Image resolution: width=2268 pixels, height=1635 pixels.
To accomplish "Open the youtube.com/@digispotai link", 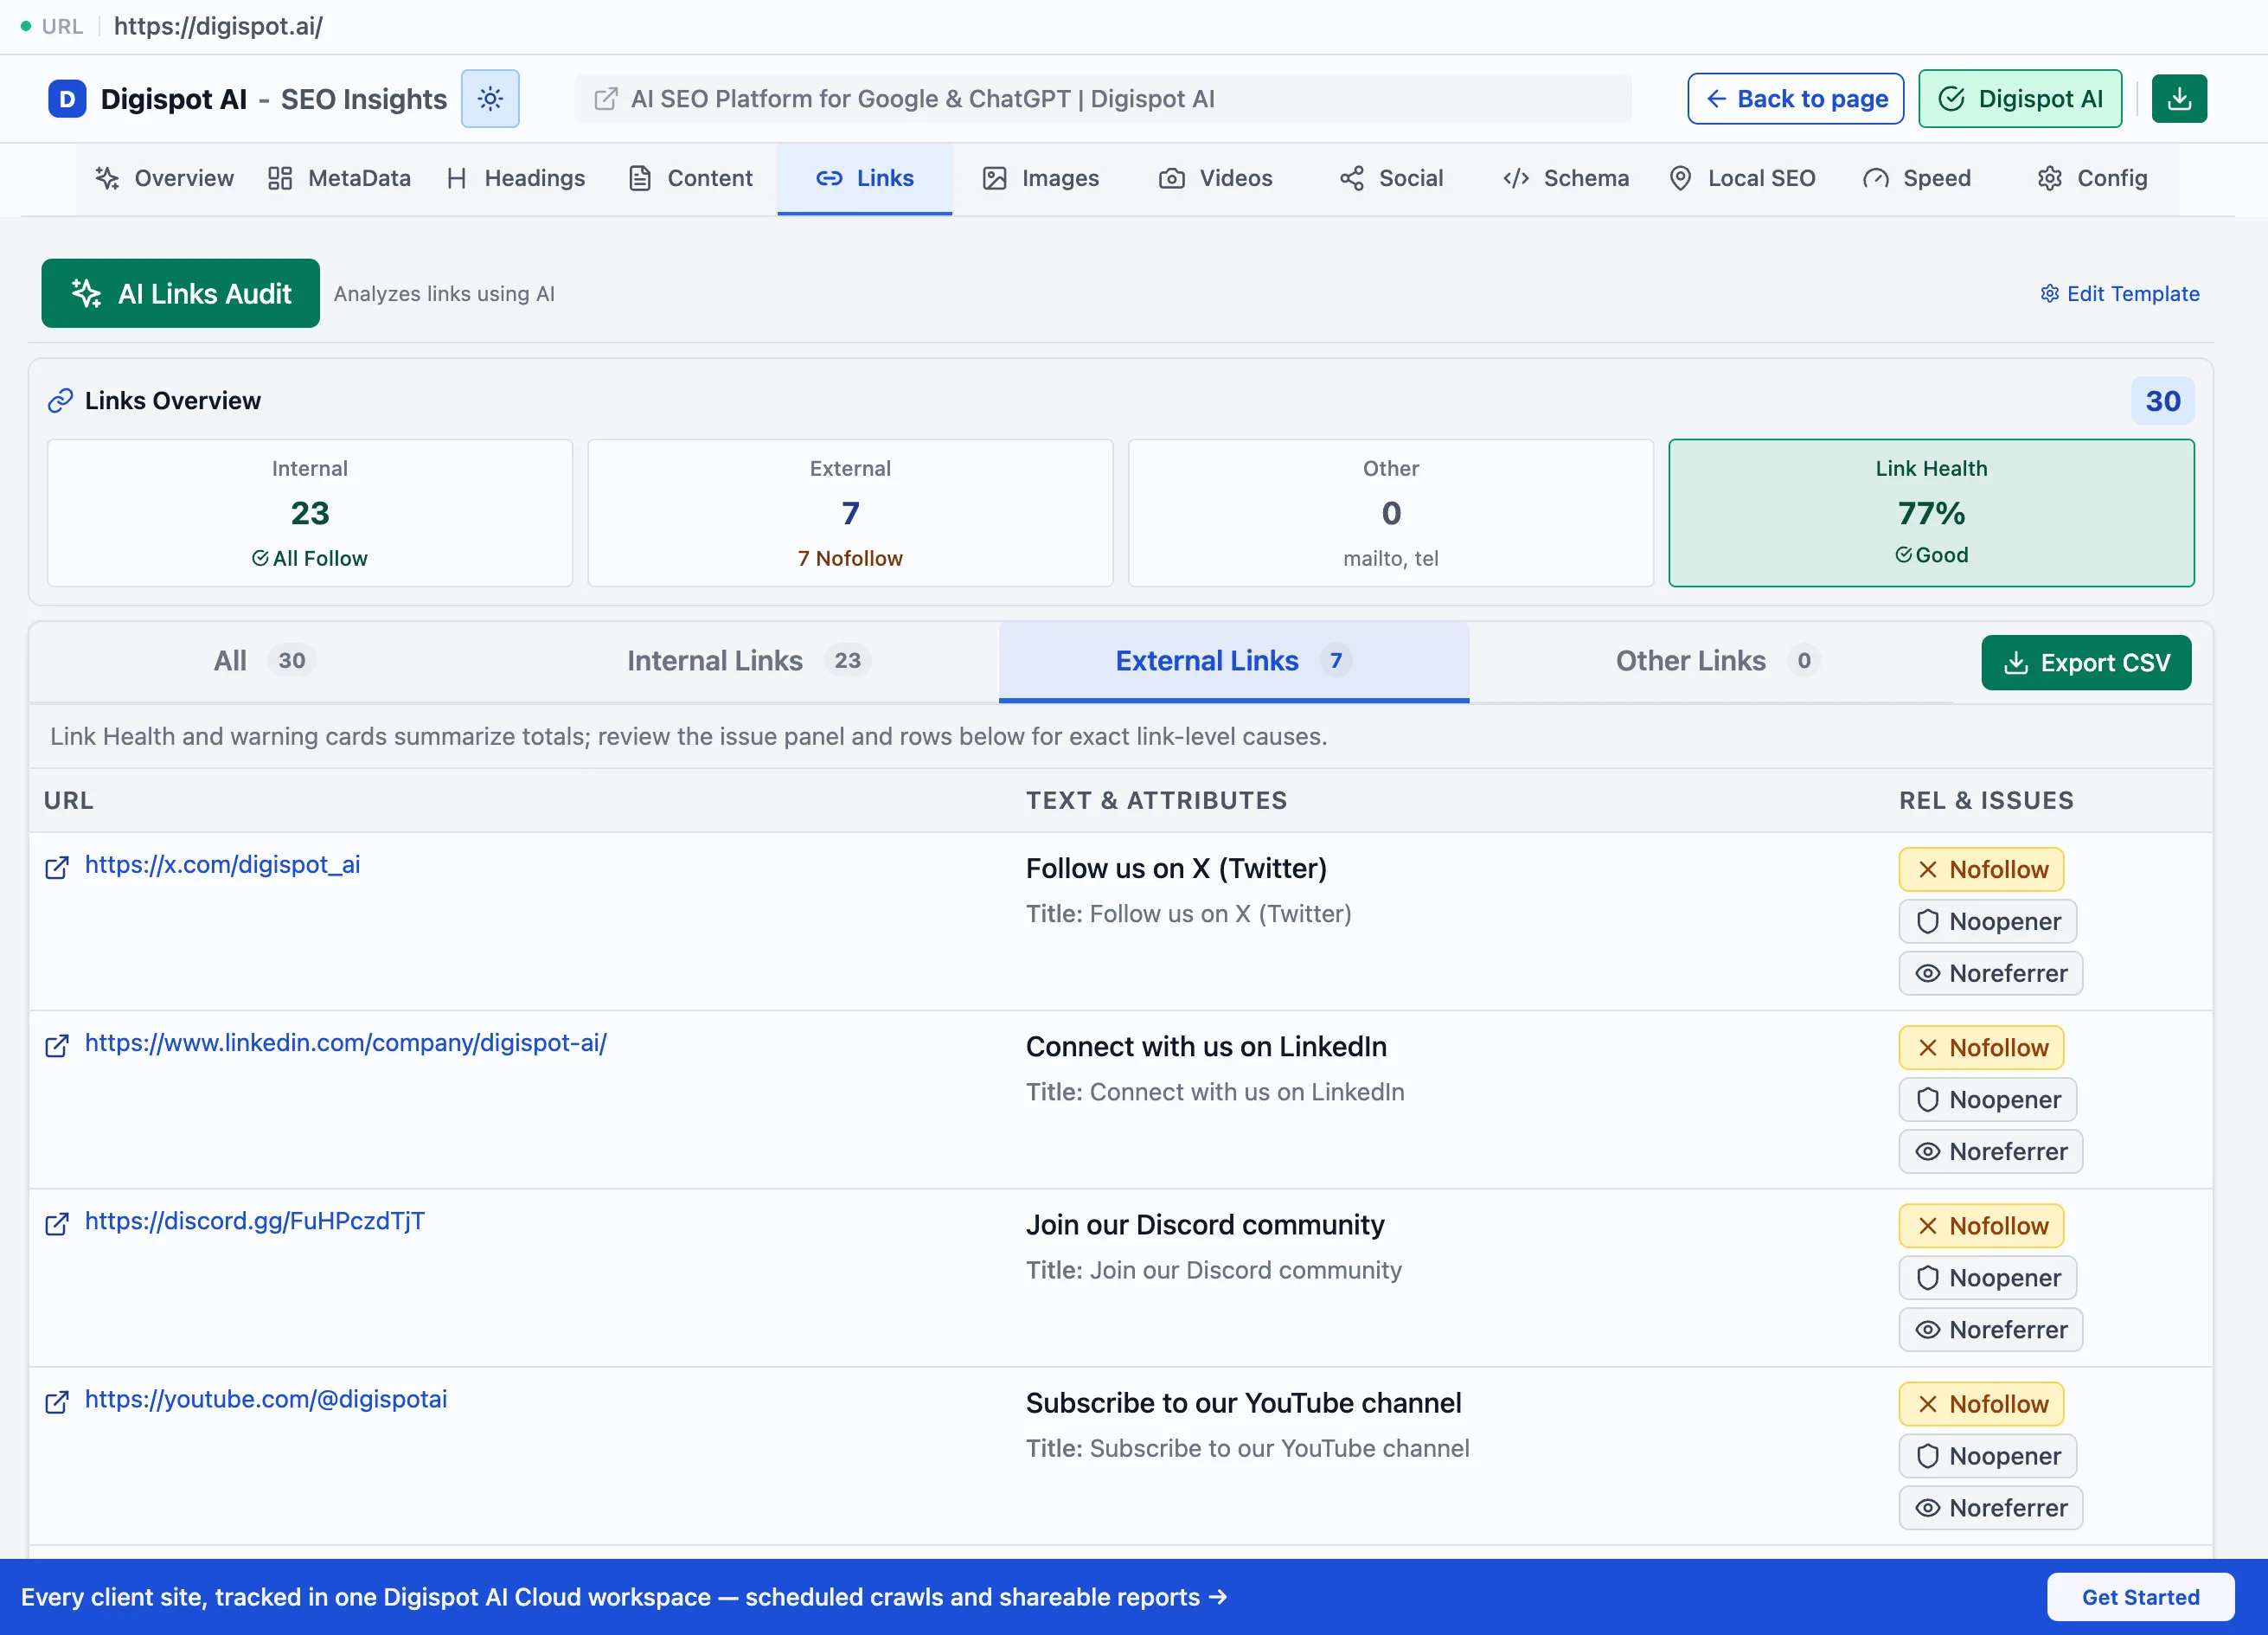I will 266,1399.
